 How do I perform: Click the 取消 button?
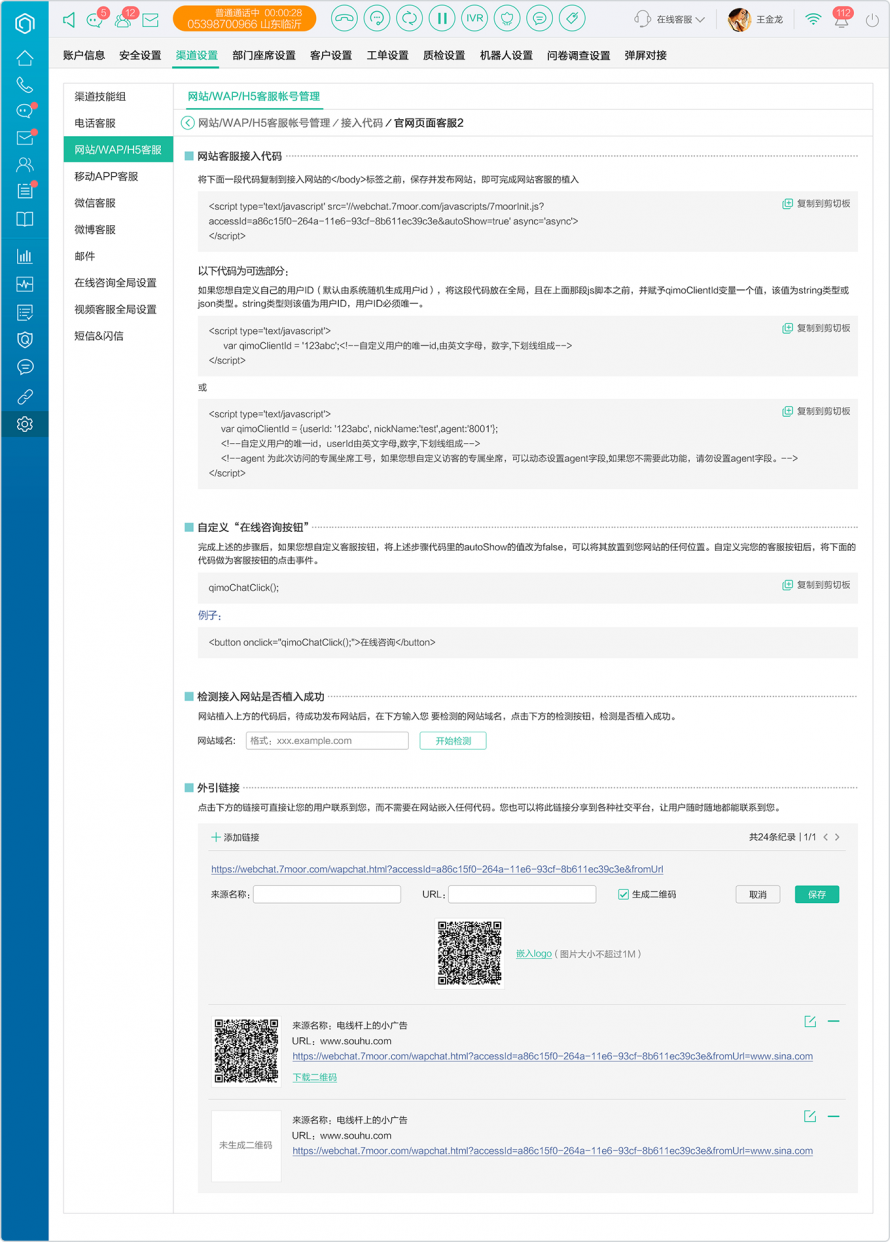click(758, 895)
